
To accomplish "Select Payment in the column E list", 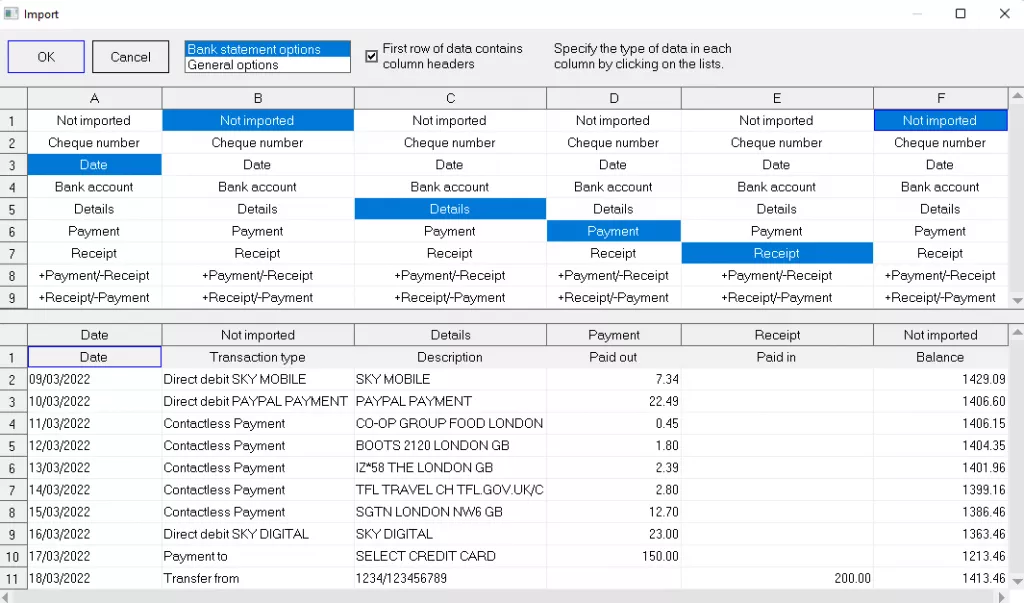I will pos(777,230).
